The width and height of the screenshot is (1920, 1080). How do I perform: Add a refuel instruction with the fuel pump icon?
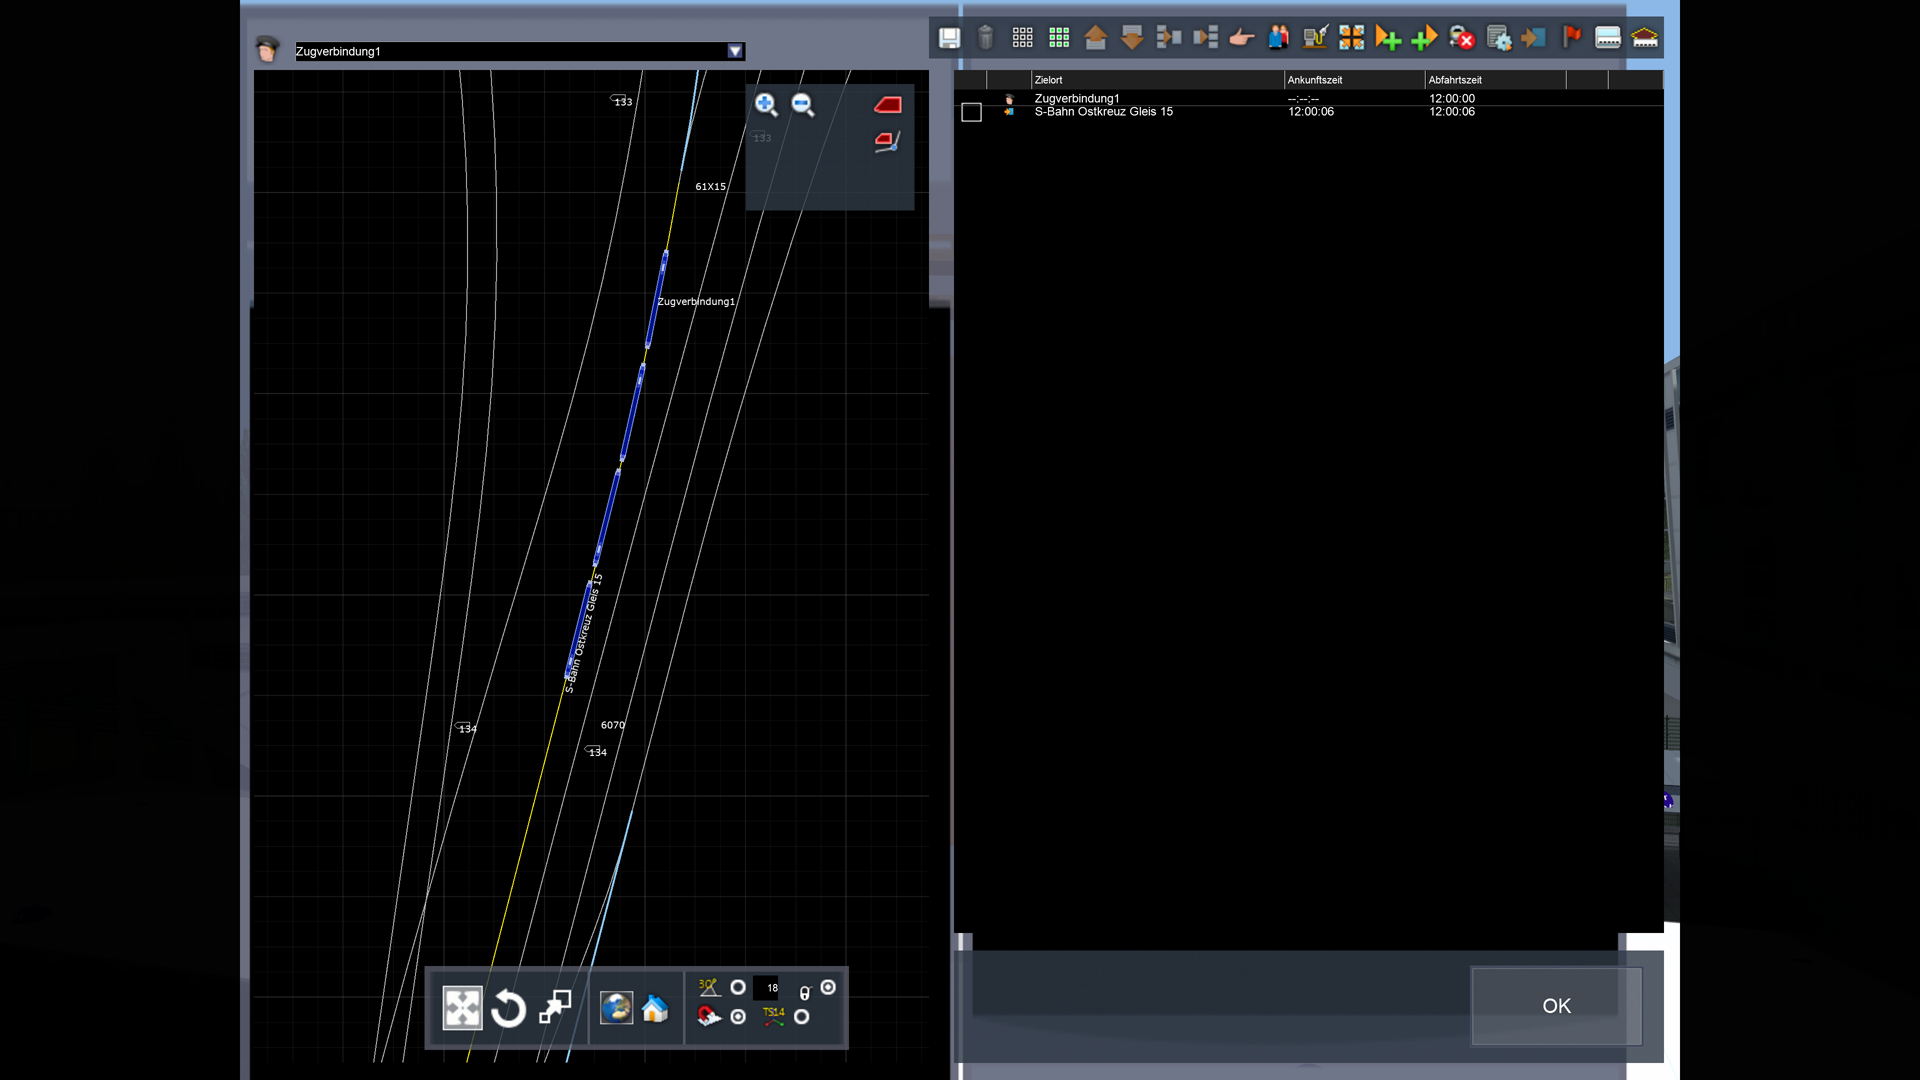pos(1315,38)
